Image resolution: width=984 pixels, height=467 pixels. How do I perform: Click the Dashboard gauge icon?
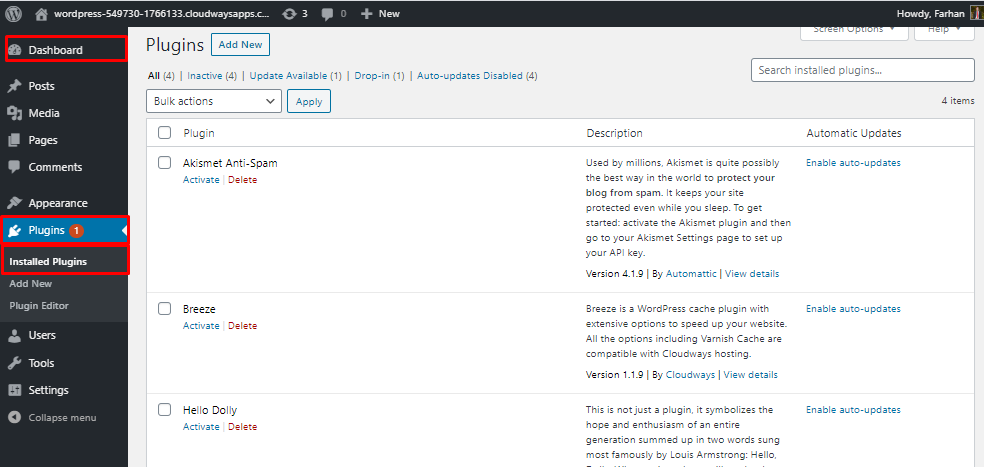(x=15, y=50)
